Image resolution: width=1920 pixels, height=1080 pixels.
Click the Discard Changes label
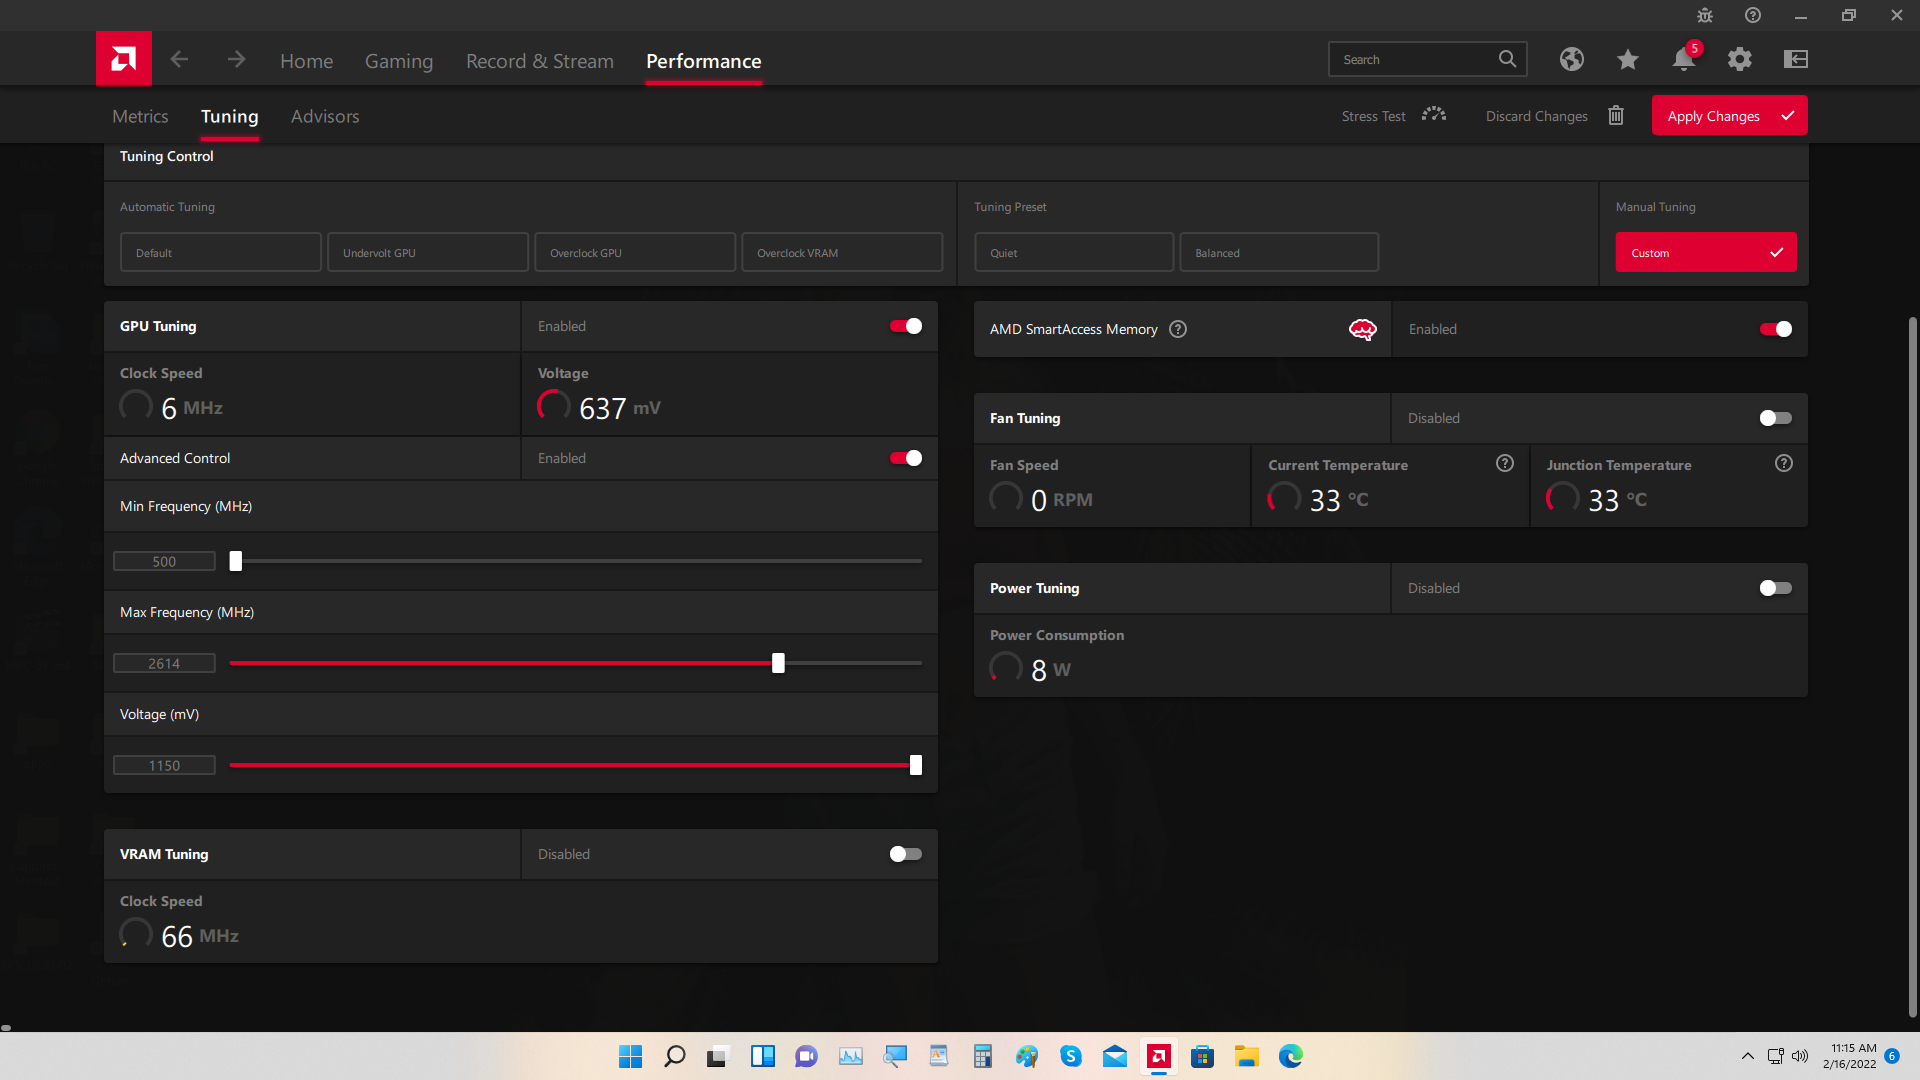[1536, 116]
